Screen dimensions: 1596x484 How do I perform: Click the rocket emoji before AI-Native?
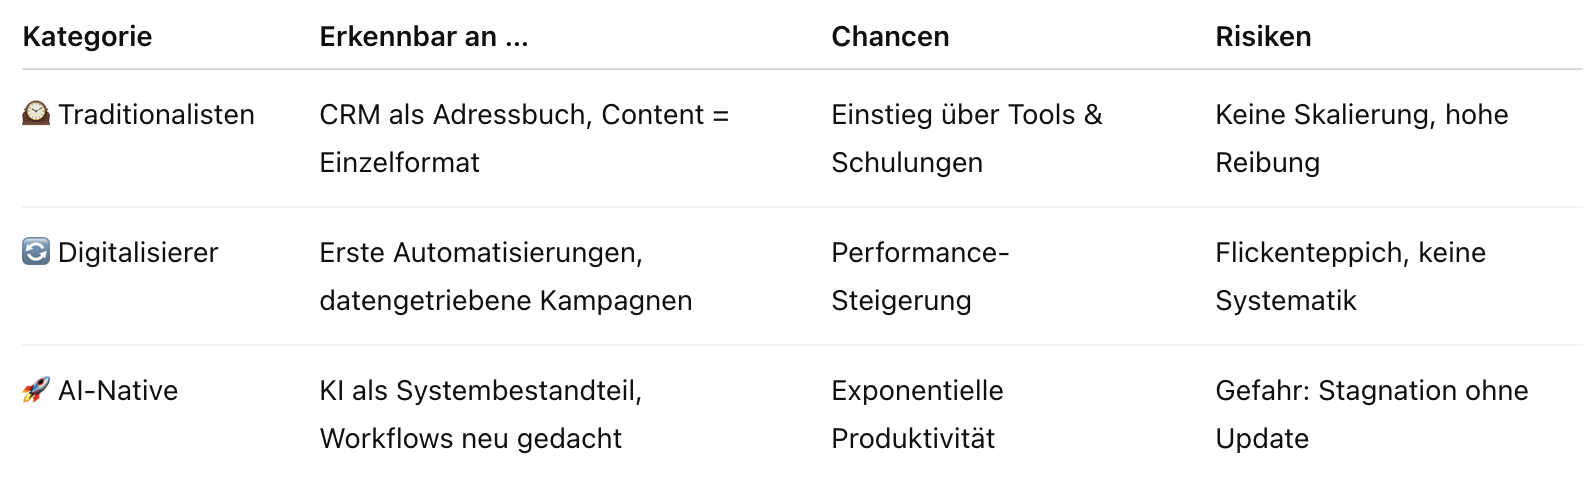(36, 390)
